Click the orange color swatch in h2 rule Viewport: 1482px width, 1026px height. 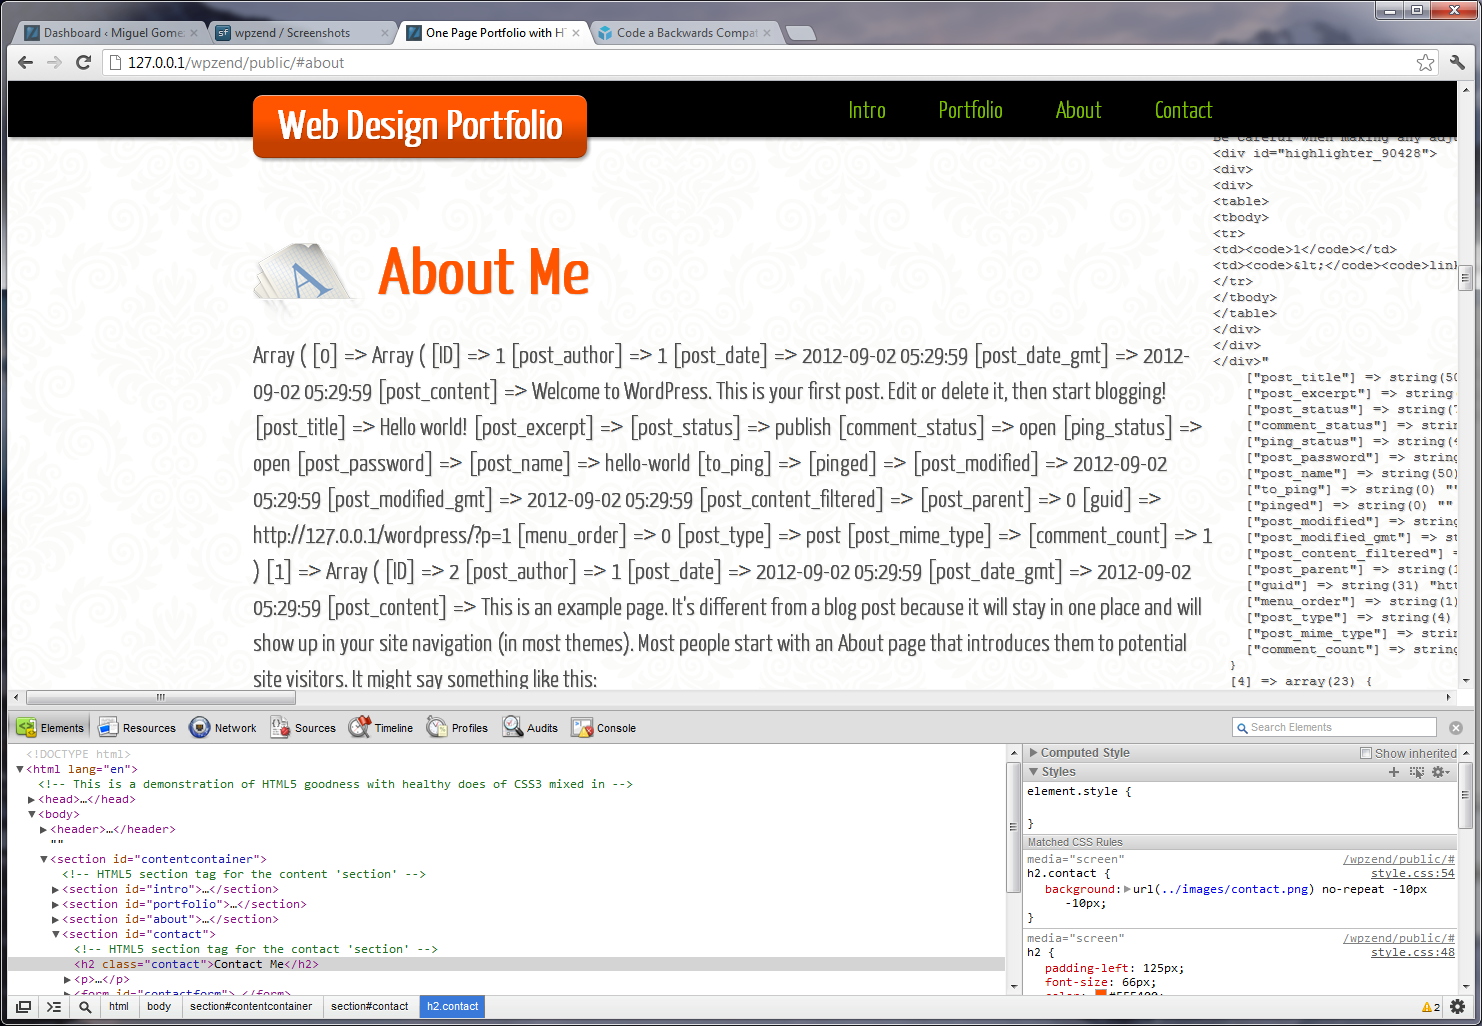point(1100,995)
